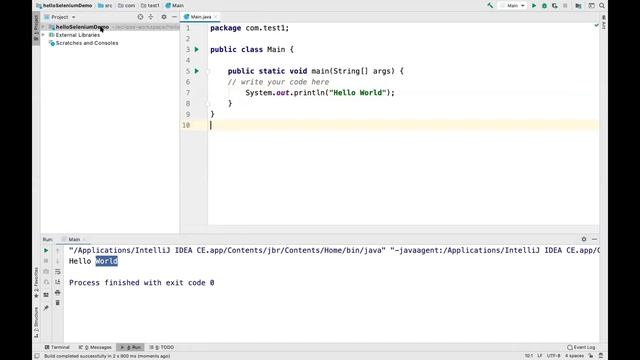Collapse the main method fold marker on line 5
640x360 pixels.
(x=208, y=71)
